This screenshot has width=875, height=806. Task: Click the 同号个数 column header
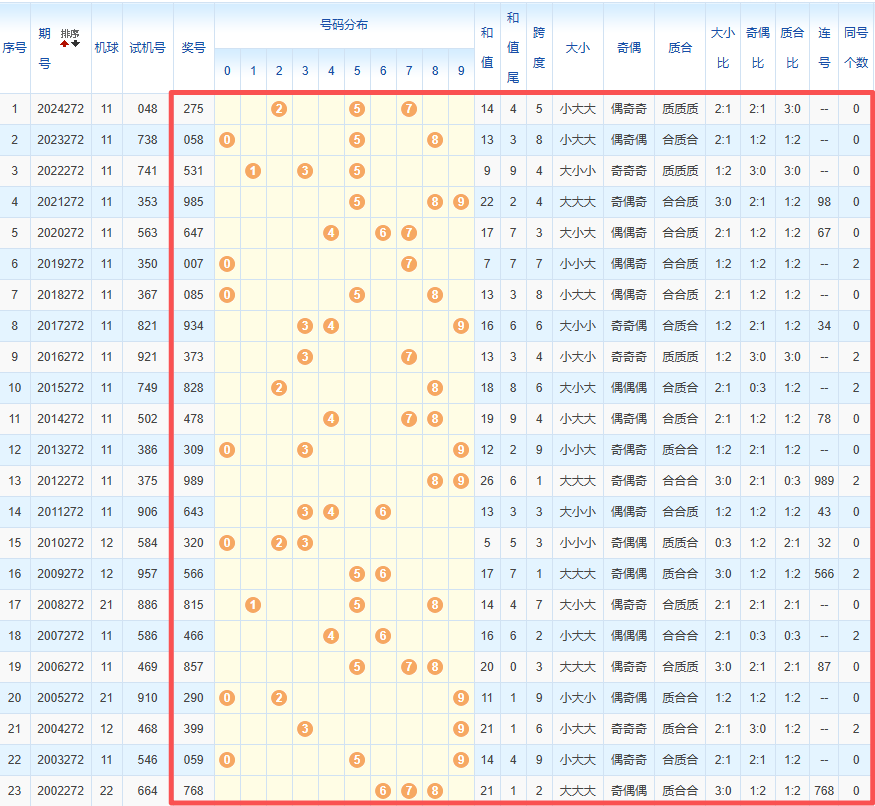point(856,47)
